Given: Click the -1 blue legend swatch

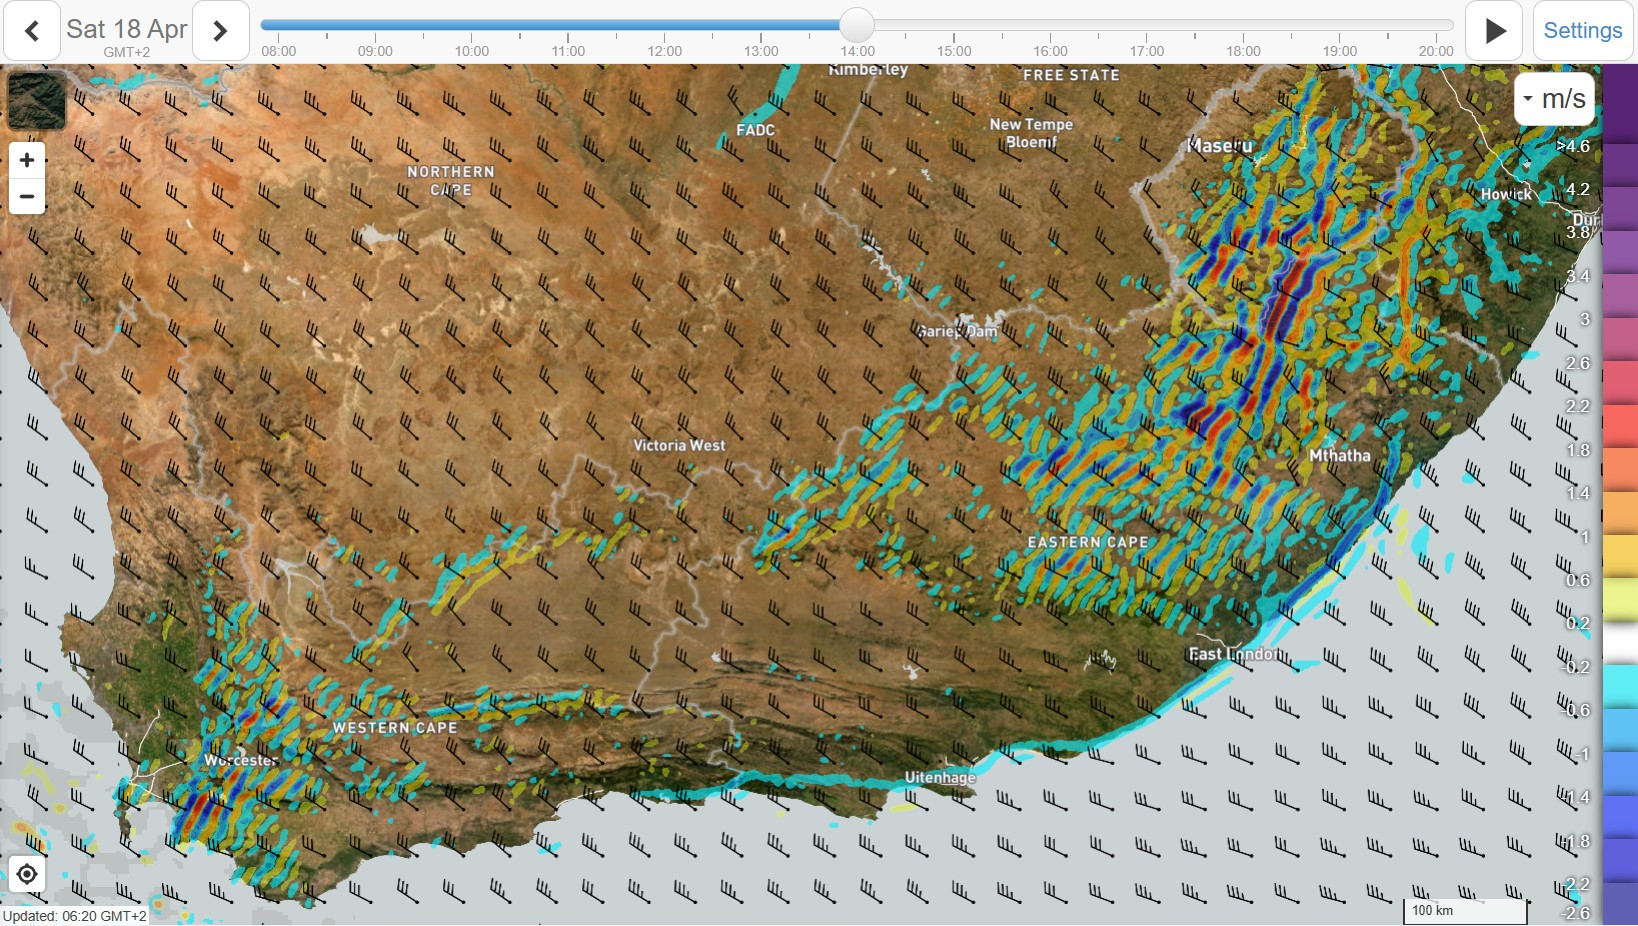Looking at the screenshot, I should click(1619, 754).
